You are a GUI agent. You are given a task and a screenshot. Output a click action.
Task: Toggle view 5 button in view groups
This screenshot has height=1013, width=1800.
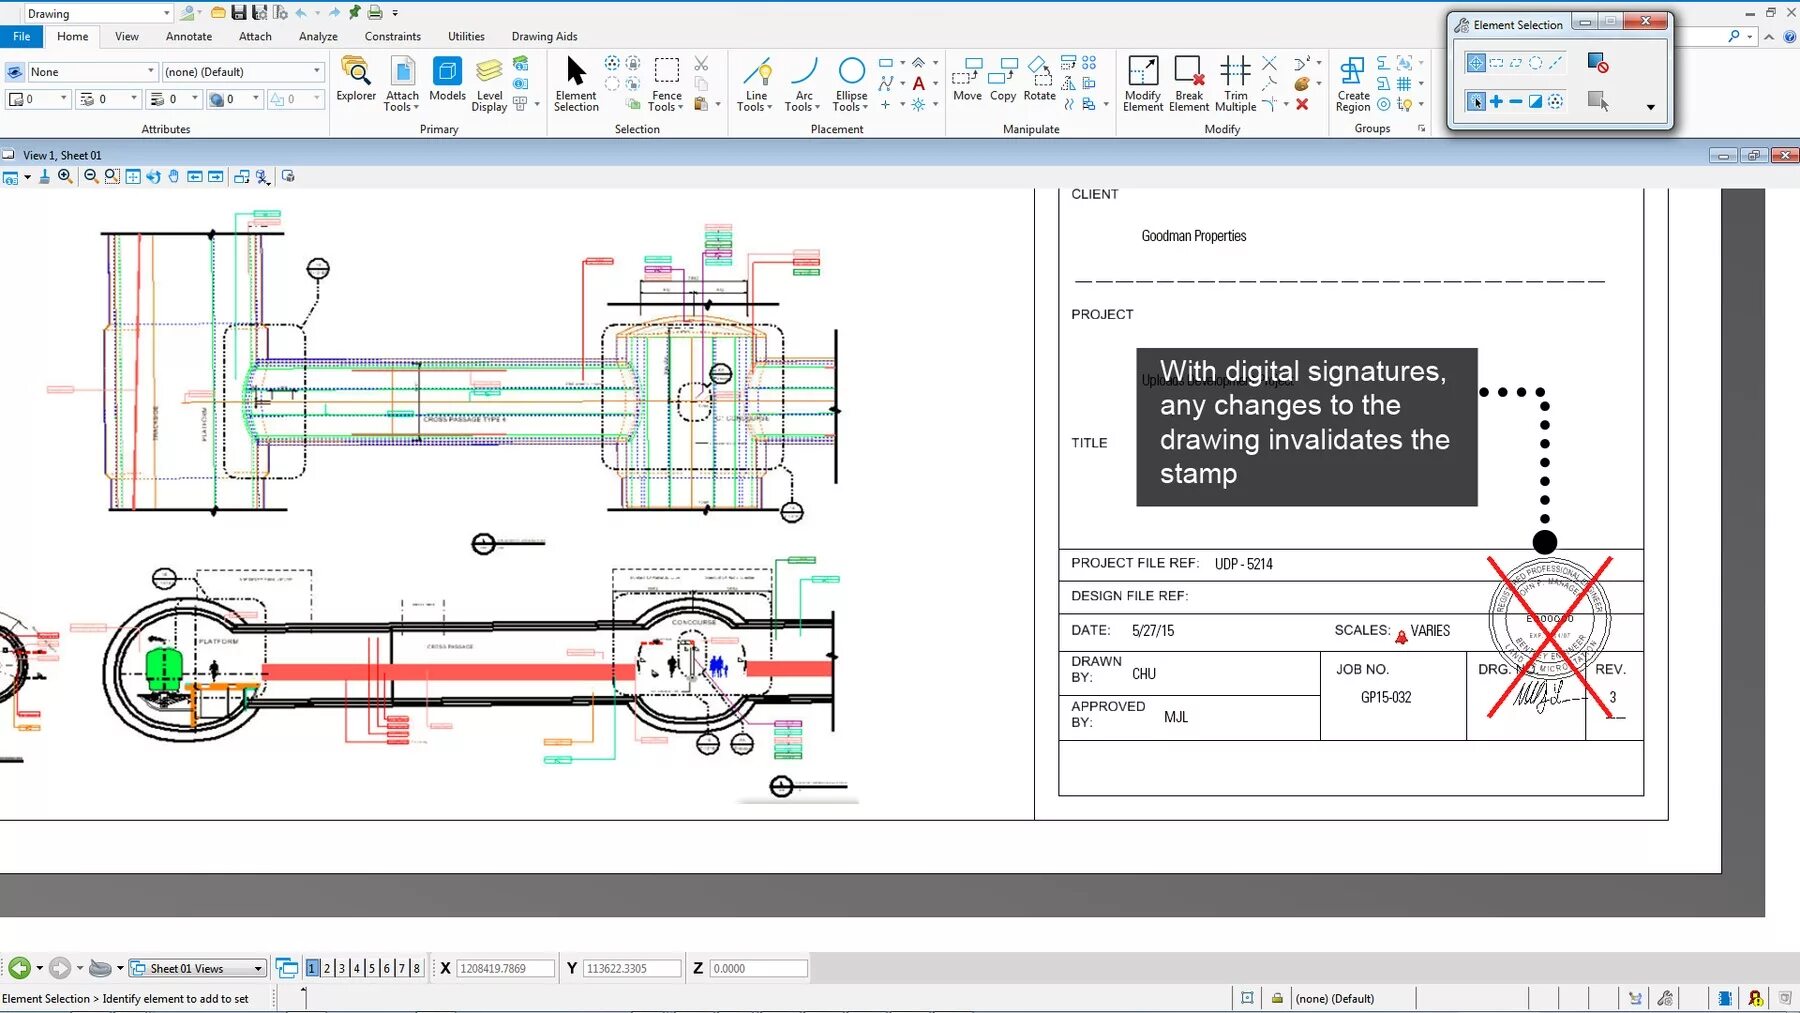(x=372, y=968)
